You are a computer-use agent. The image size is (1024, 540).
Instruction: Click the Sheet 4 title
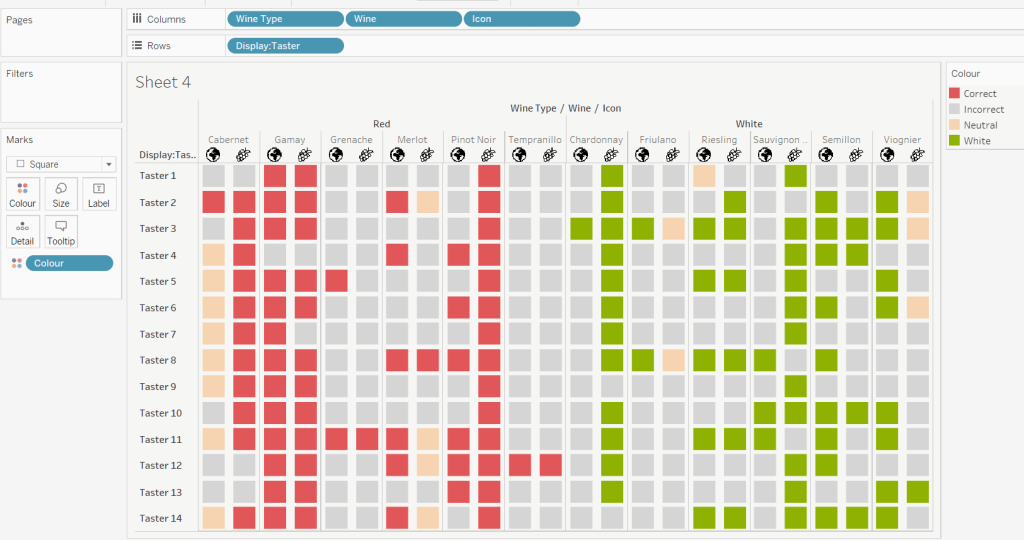click(163, 82)
